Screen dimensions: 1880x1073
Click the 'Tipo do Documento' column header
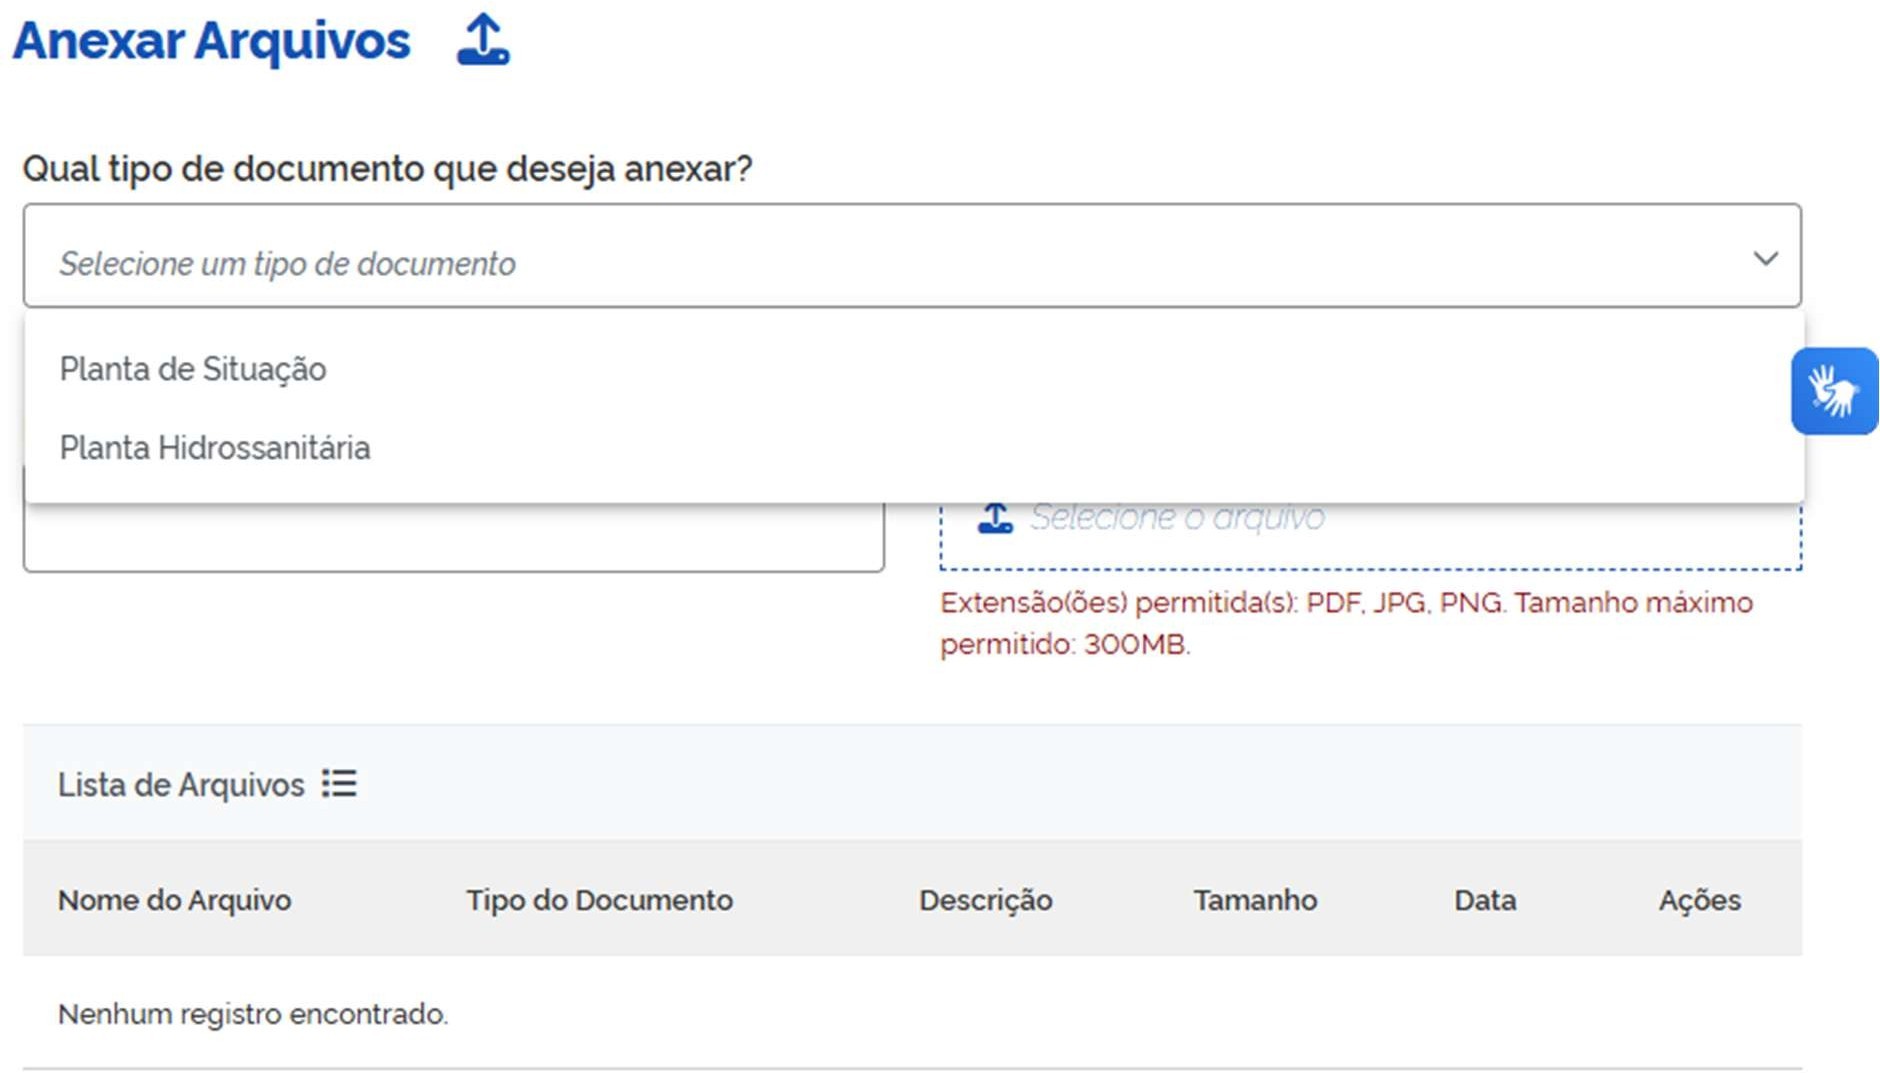(x=599, y=900)
